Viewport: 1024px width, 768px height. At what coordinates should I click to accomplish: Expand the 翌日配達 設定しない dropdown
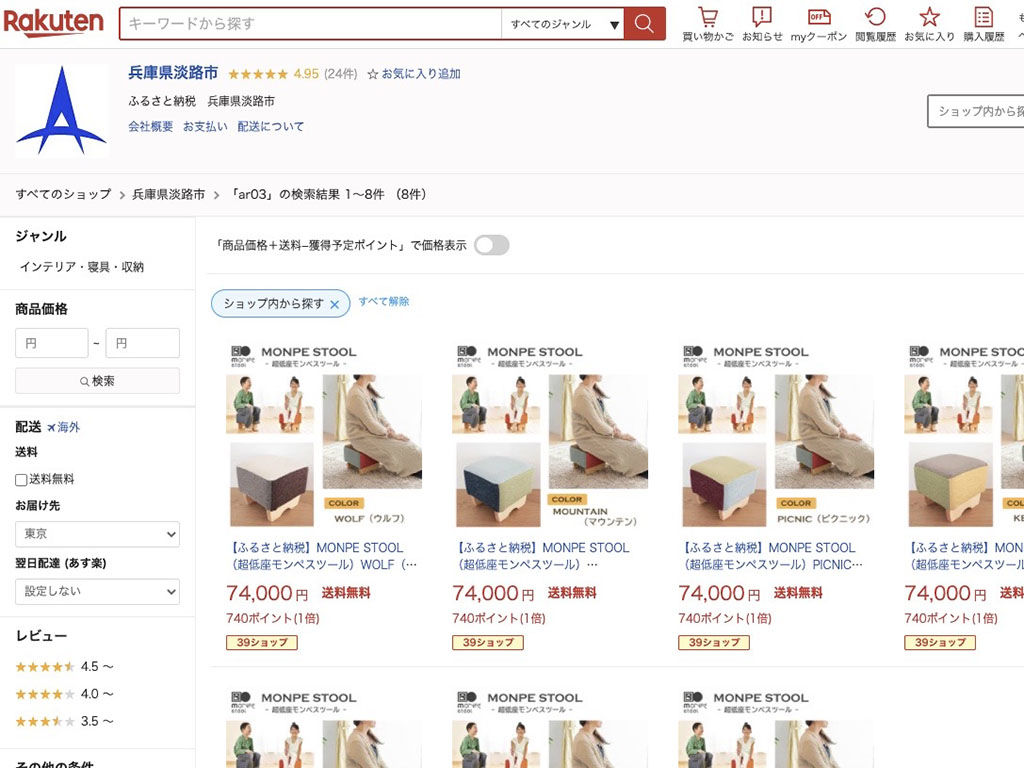(97, 592)
